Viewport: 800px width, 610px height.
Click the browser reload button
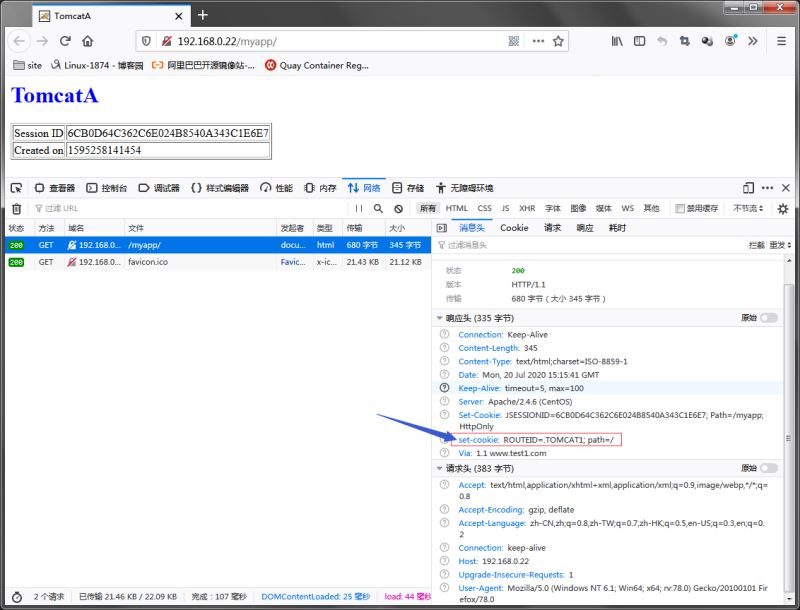[x=65, y=41]
